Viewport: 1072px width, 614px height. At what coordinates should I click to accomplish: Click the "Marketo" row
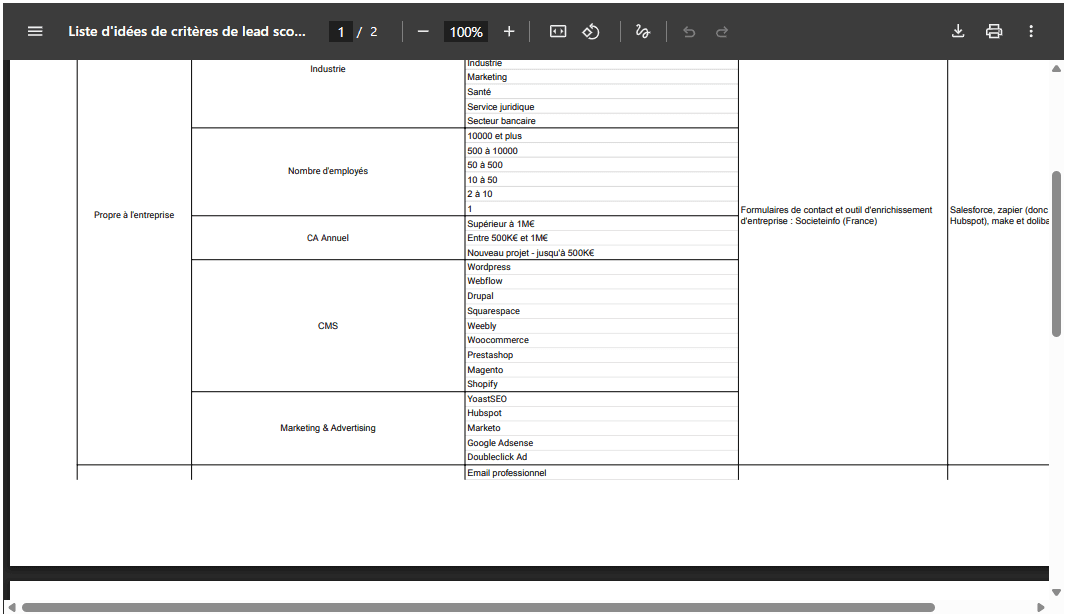601,428
